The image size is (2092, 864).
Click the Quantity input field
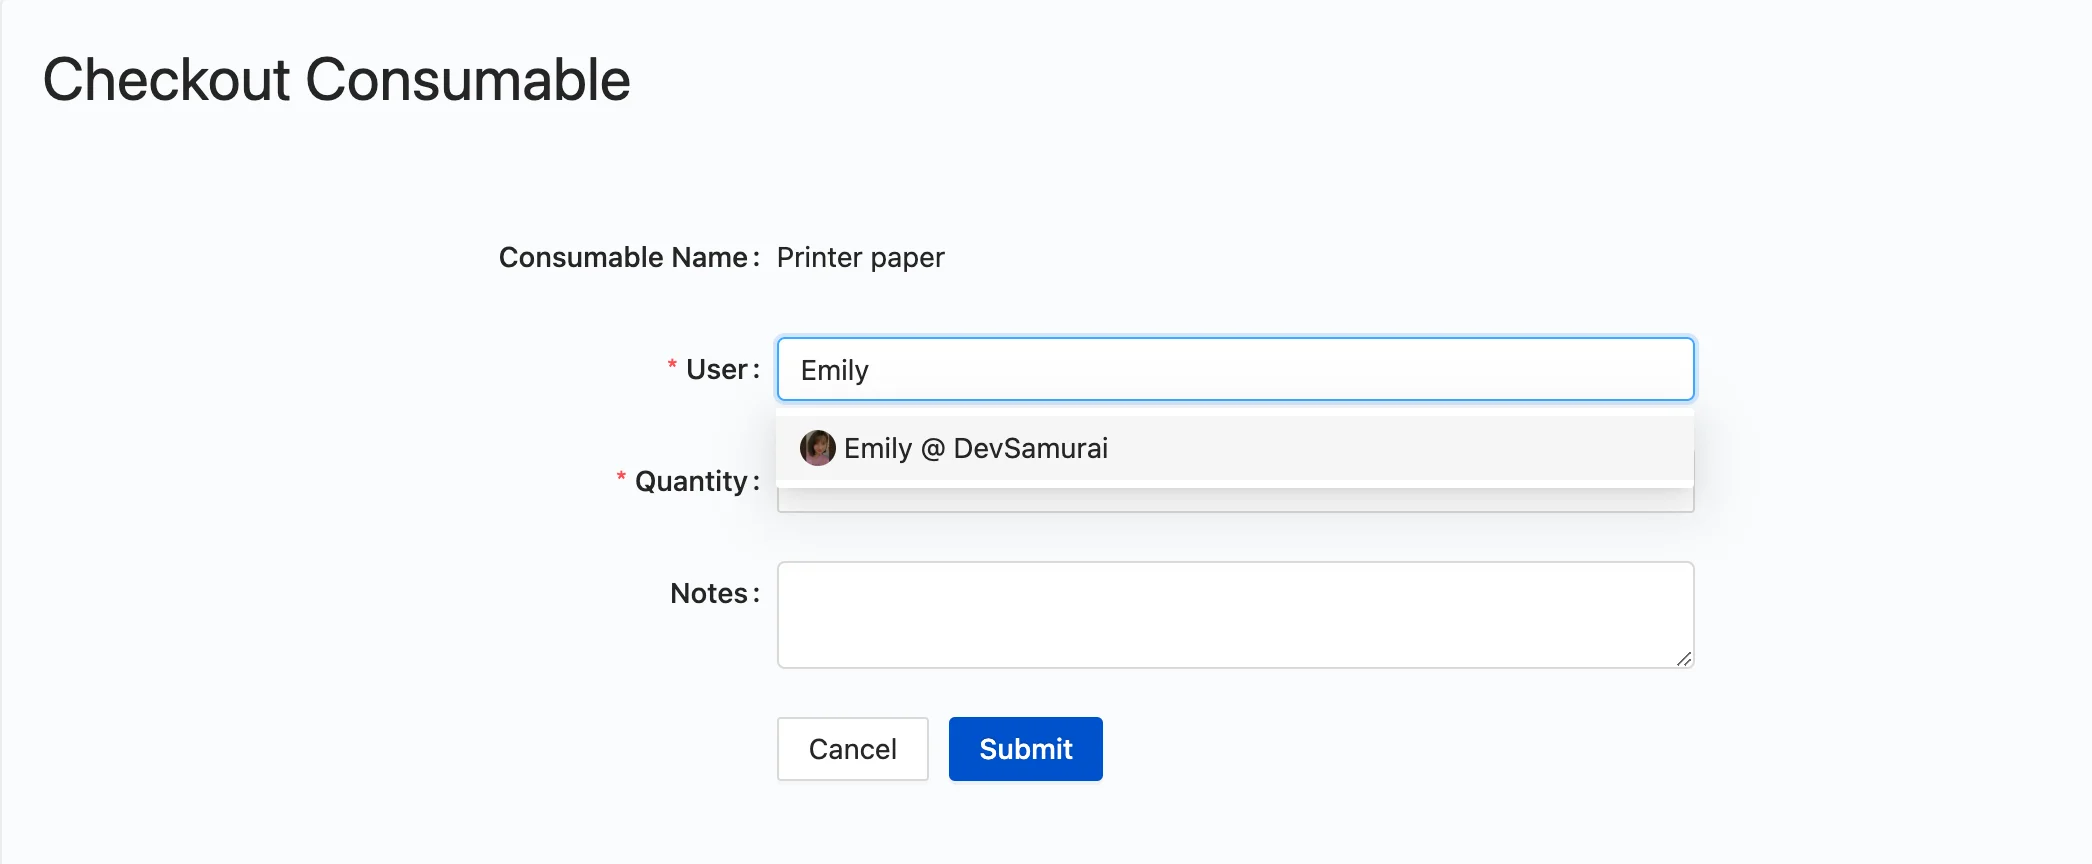tap(1235, 500)
